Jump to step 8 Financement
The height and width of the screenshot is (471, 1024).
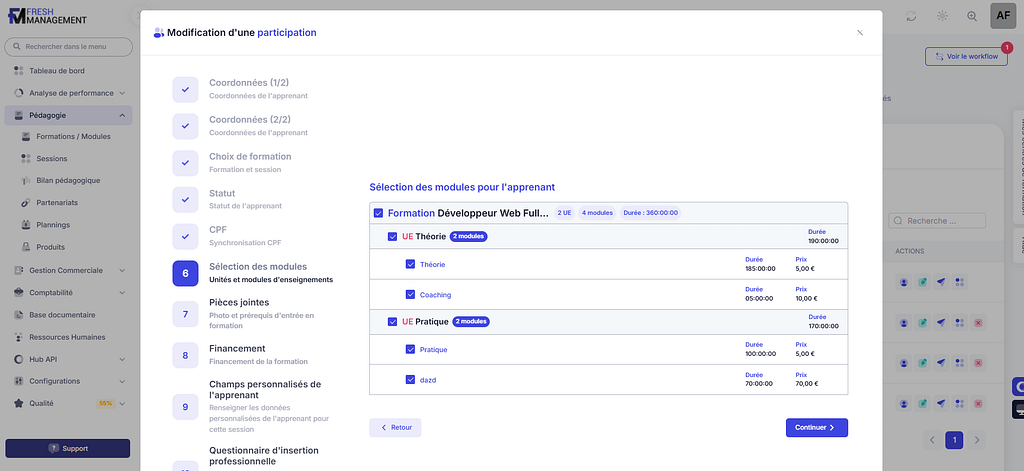click(185, 355)
